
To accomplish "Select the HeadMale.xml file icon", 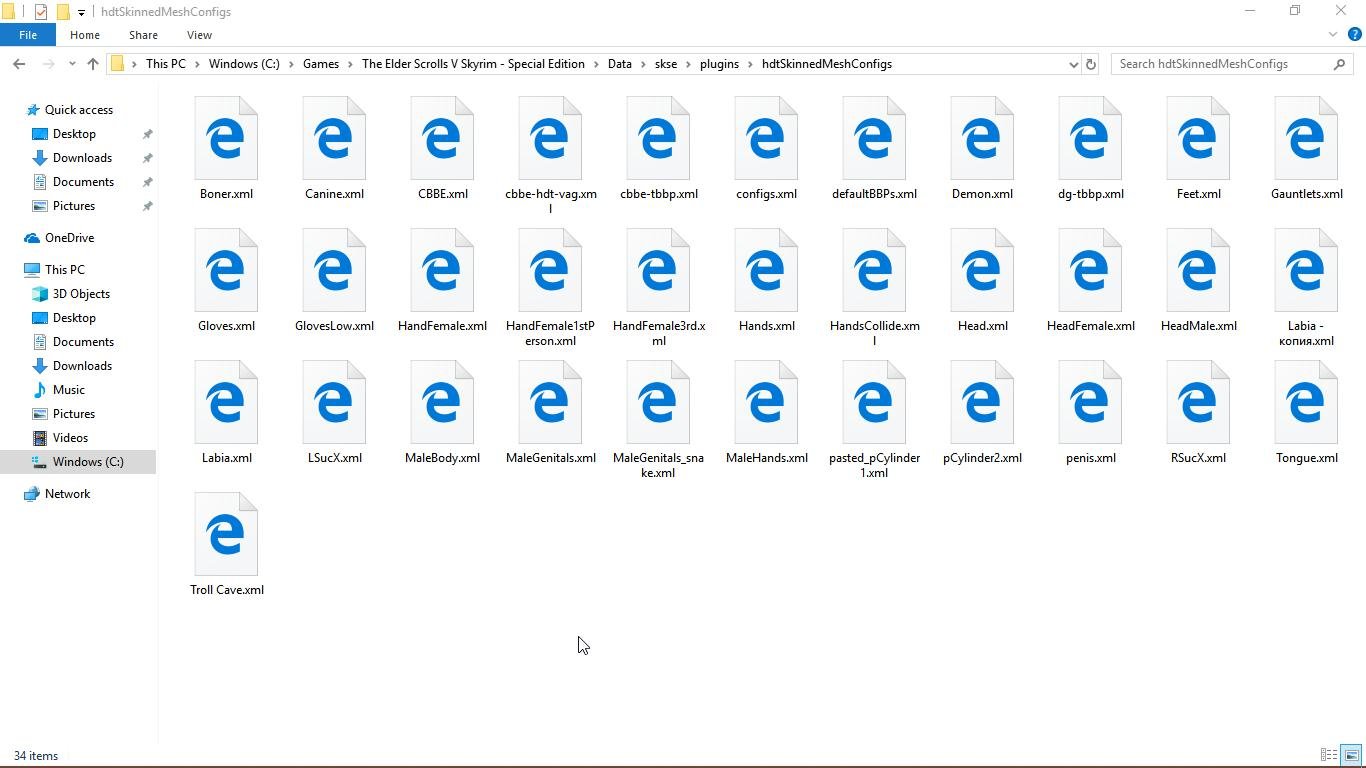I will point(1198,271).
